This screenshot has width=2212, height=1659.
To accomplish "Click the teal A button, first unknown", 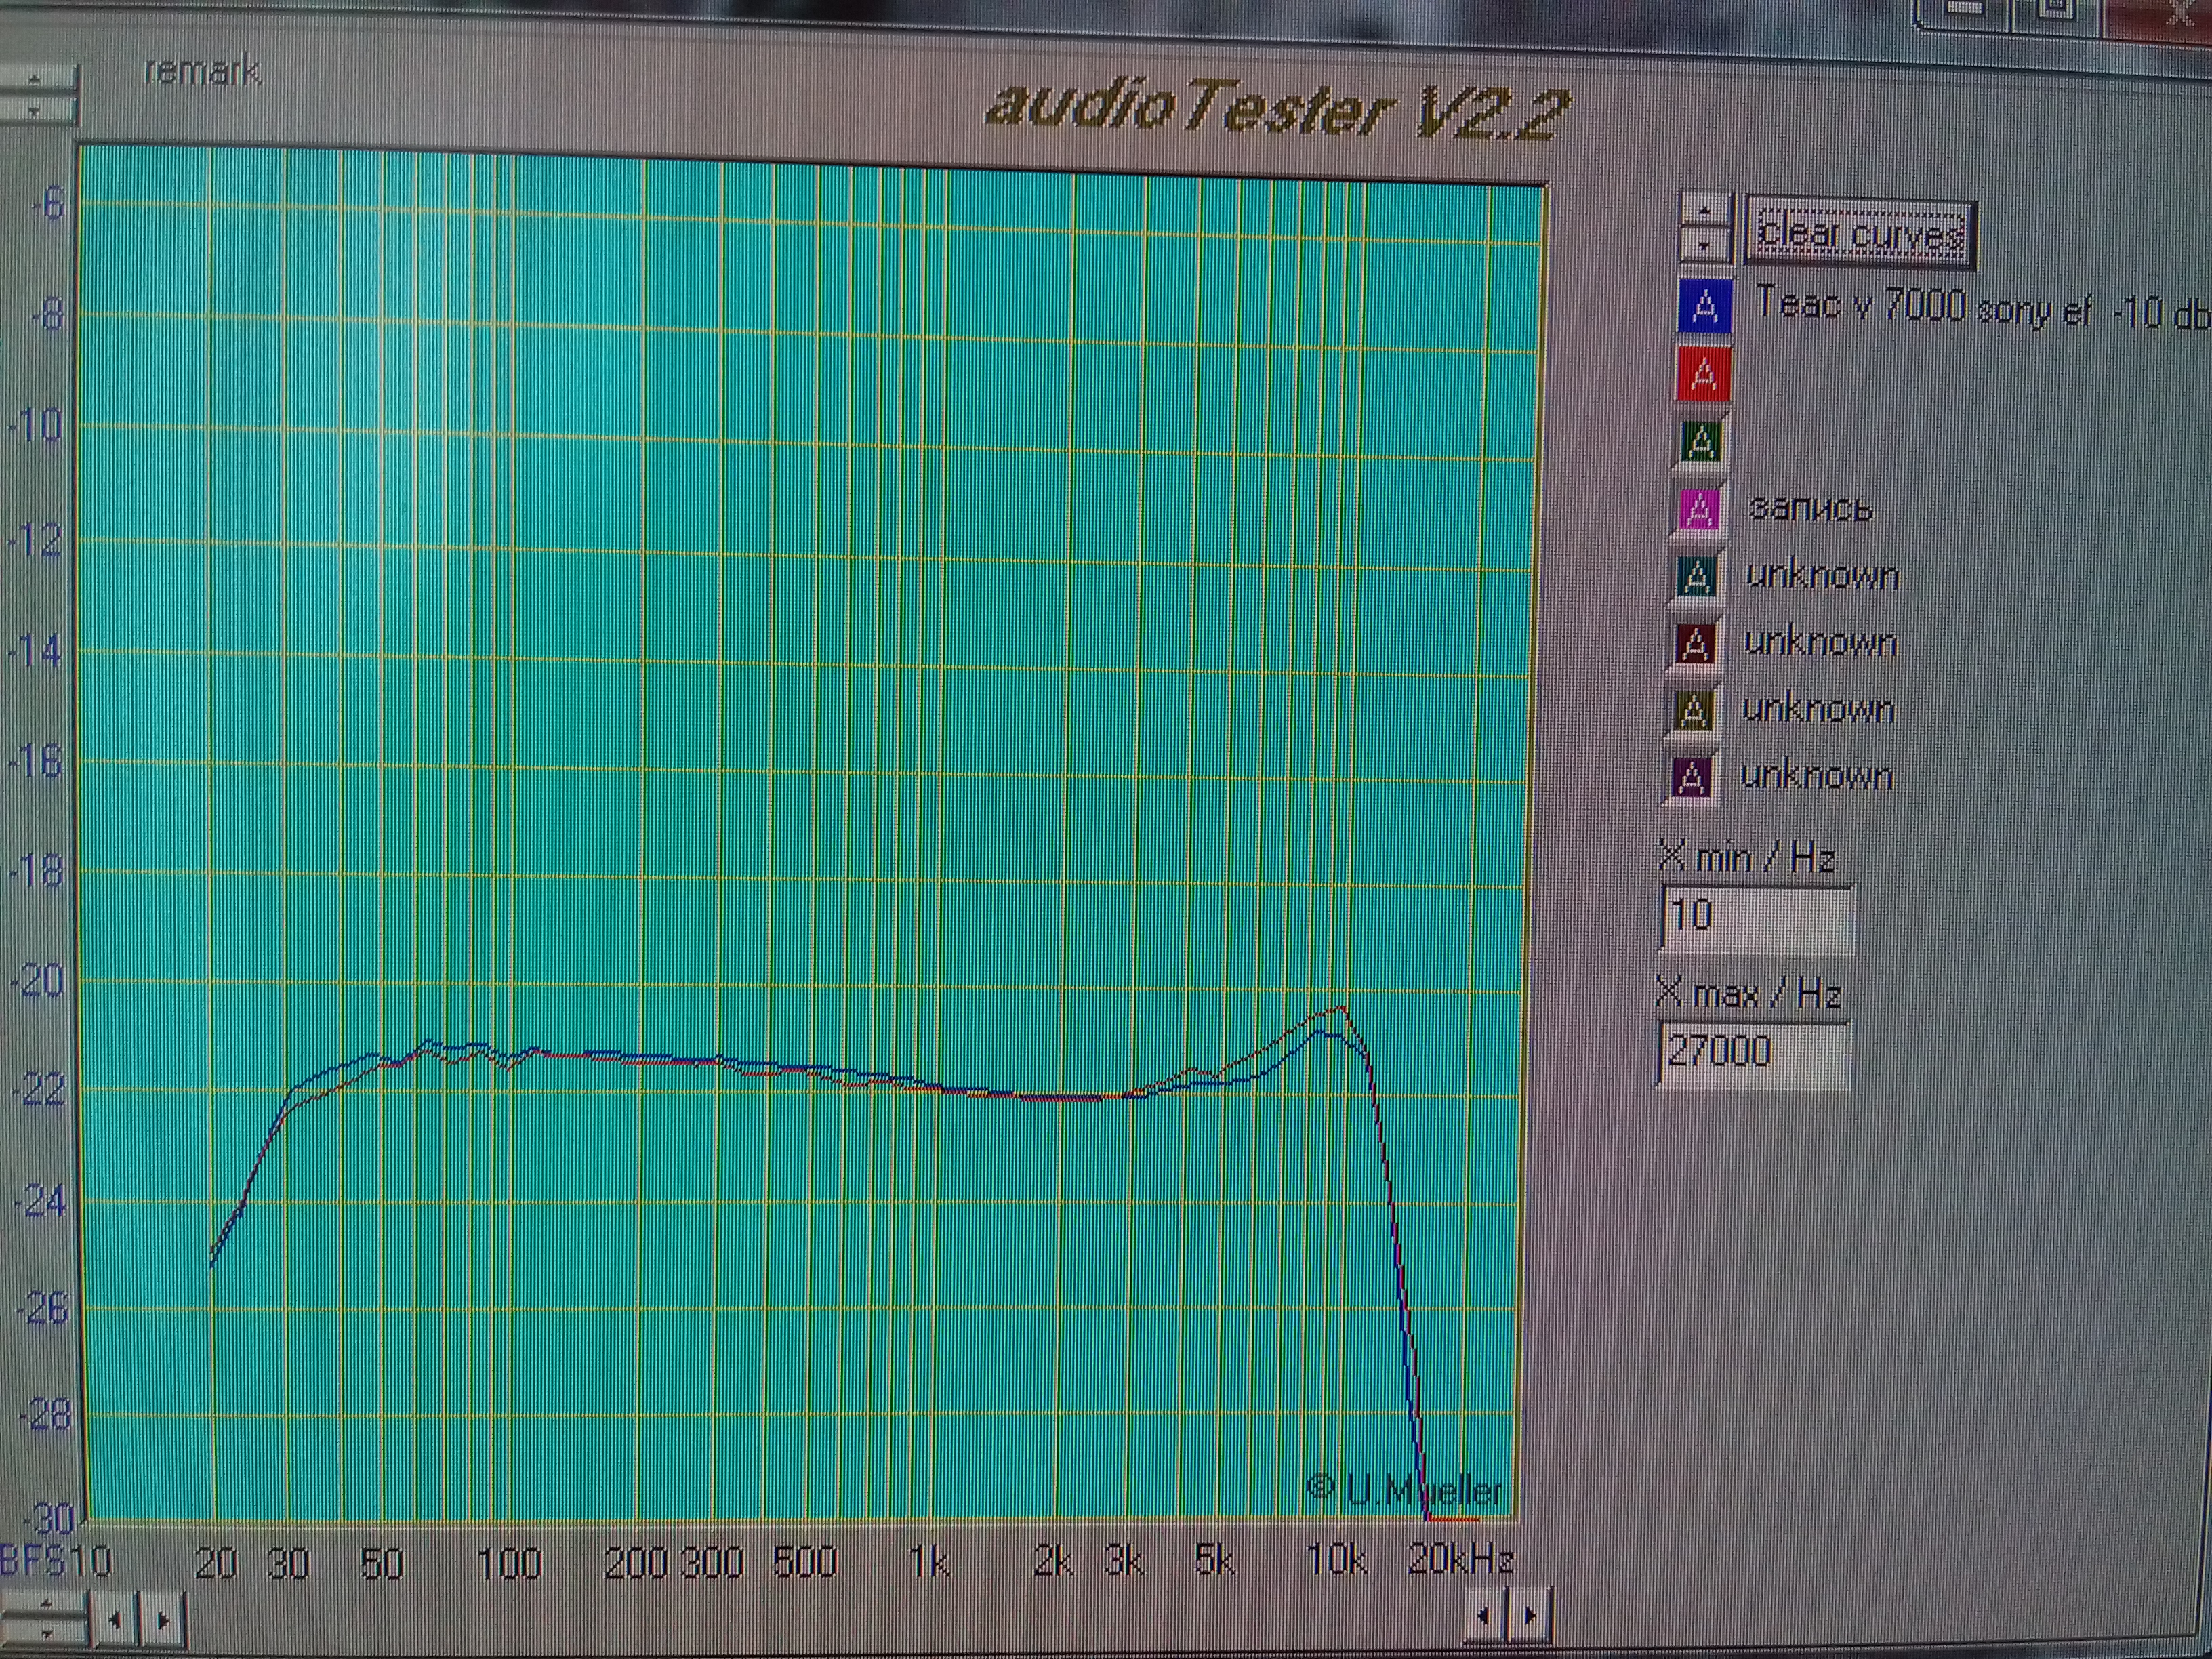I will click(1697, 577).
